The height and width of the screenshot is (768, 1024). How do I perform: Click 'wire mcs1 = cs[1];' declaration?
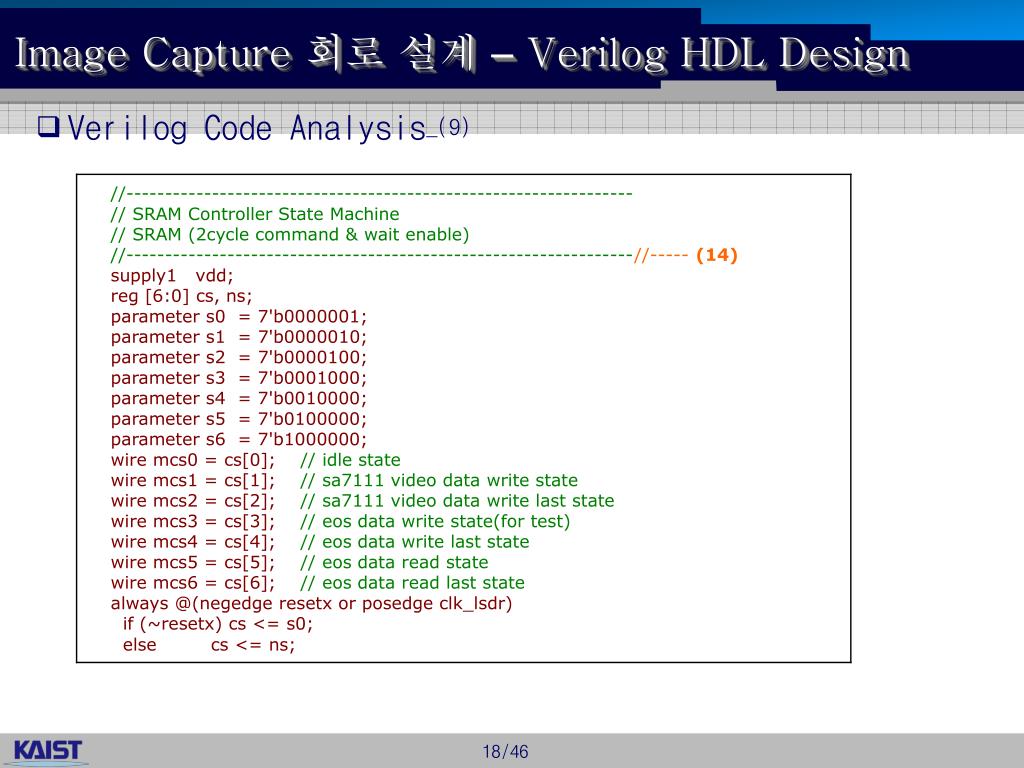pos(193,481)
